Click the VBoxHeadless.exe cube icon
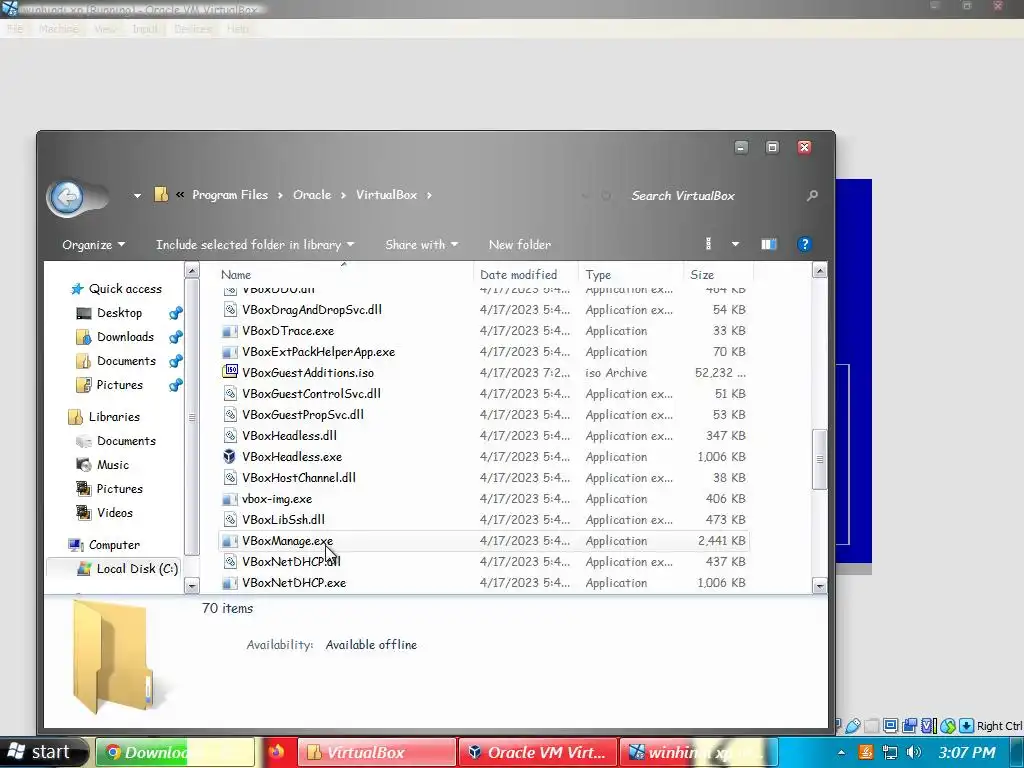Screen dimensions: 1024x768 [230, 456]
